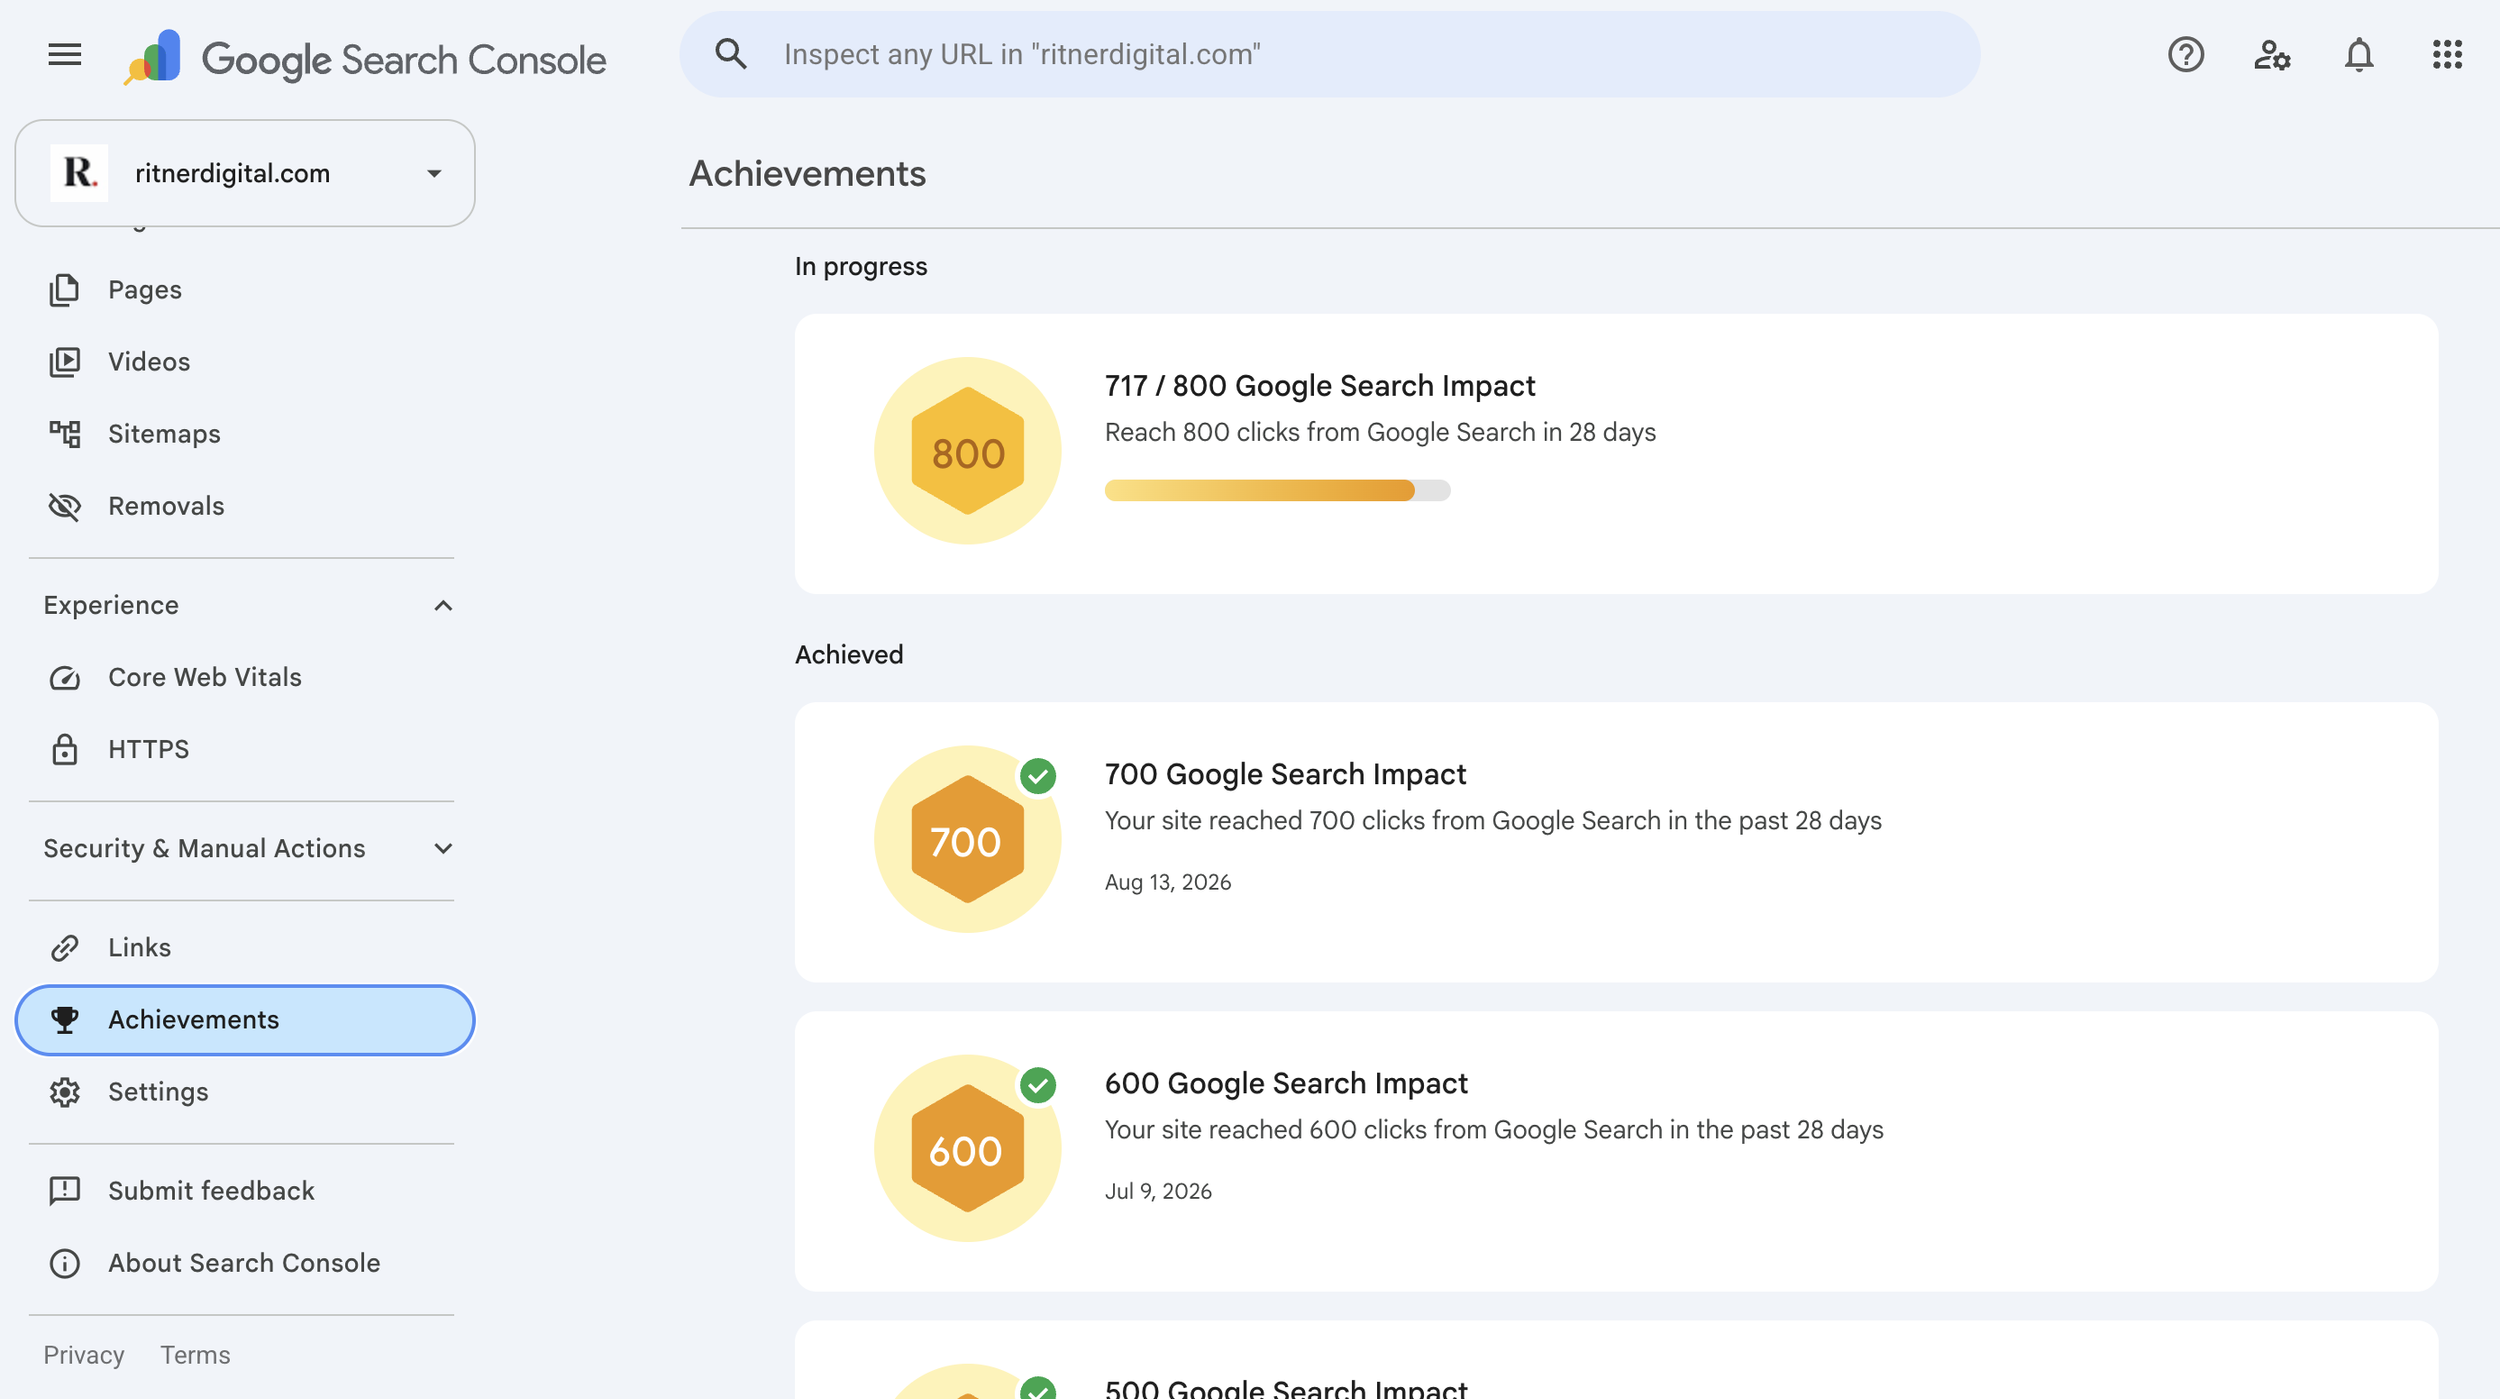
Task: Open the ritnerdigital.com property dropdown
Action: click(245, 173)
